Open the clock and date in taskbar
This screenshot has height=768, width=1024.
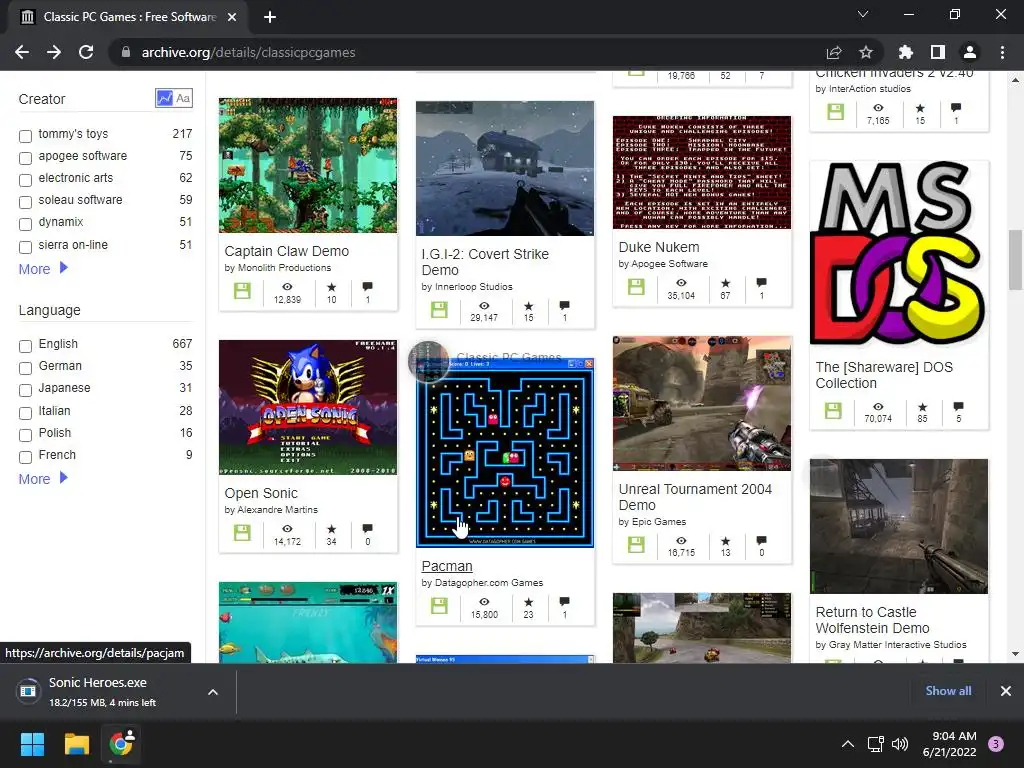[950, 744]
